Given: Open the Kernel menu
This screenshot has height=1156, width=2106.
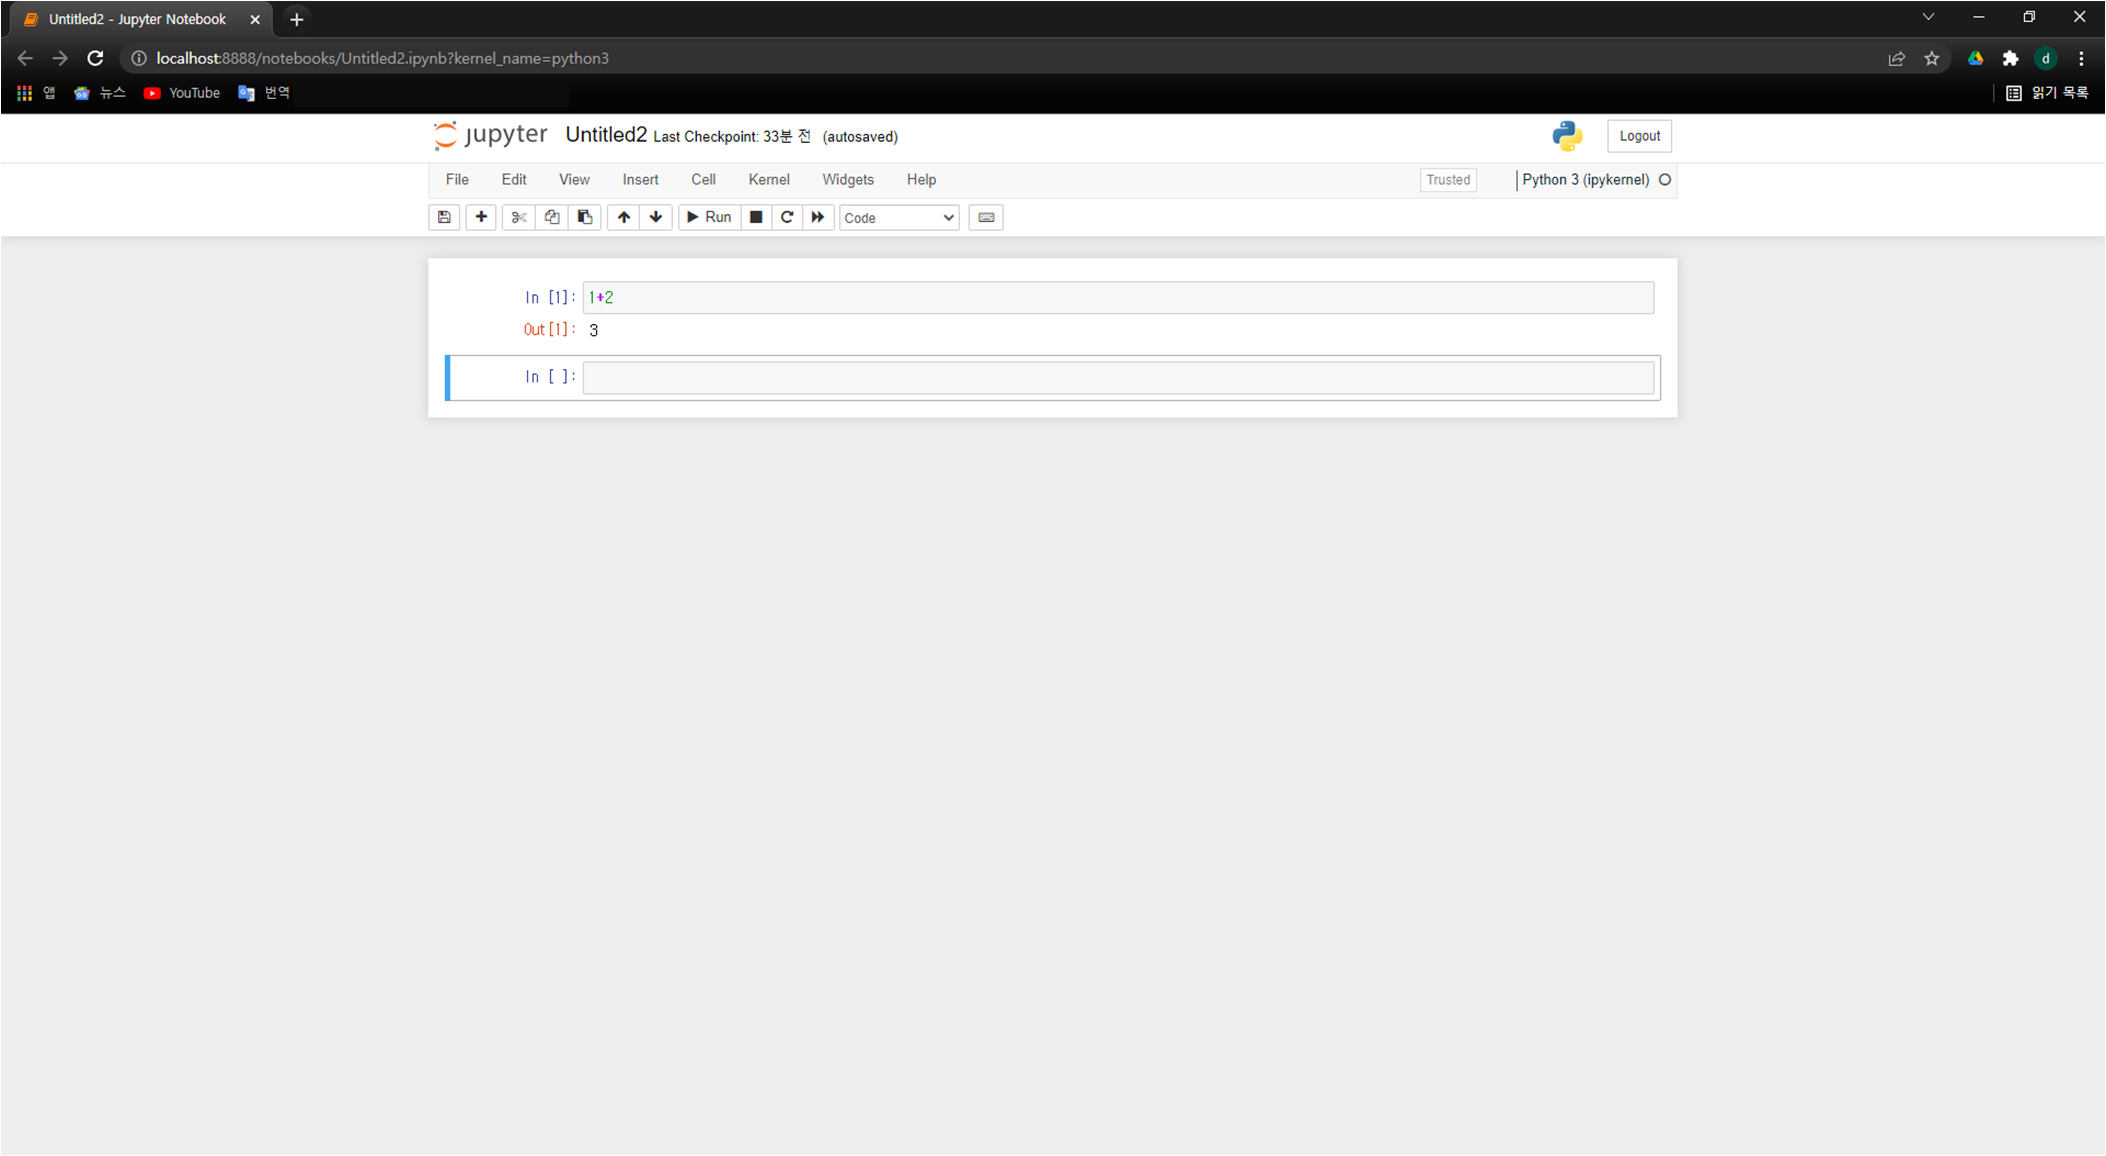Looking at the screenshot, I should pyautogui.click(x=768, y=180).
